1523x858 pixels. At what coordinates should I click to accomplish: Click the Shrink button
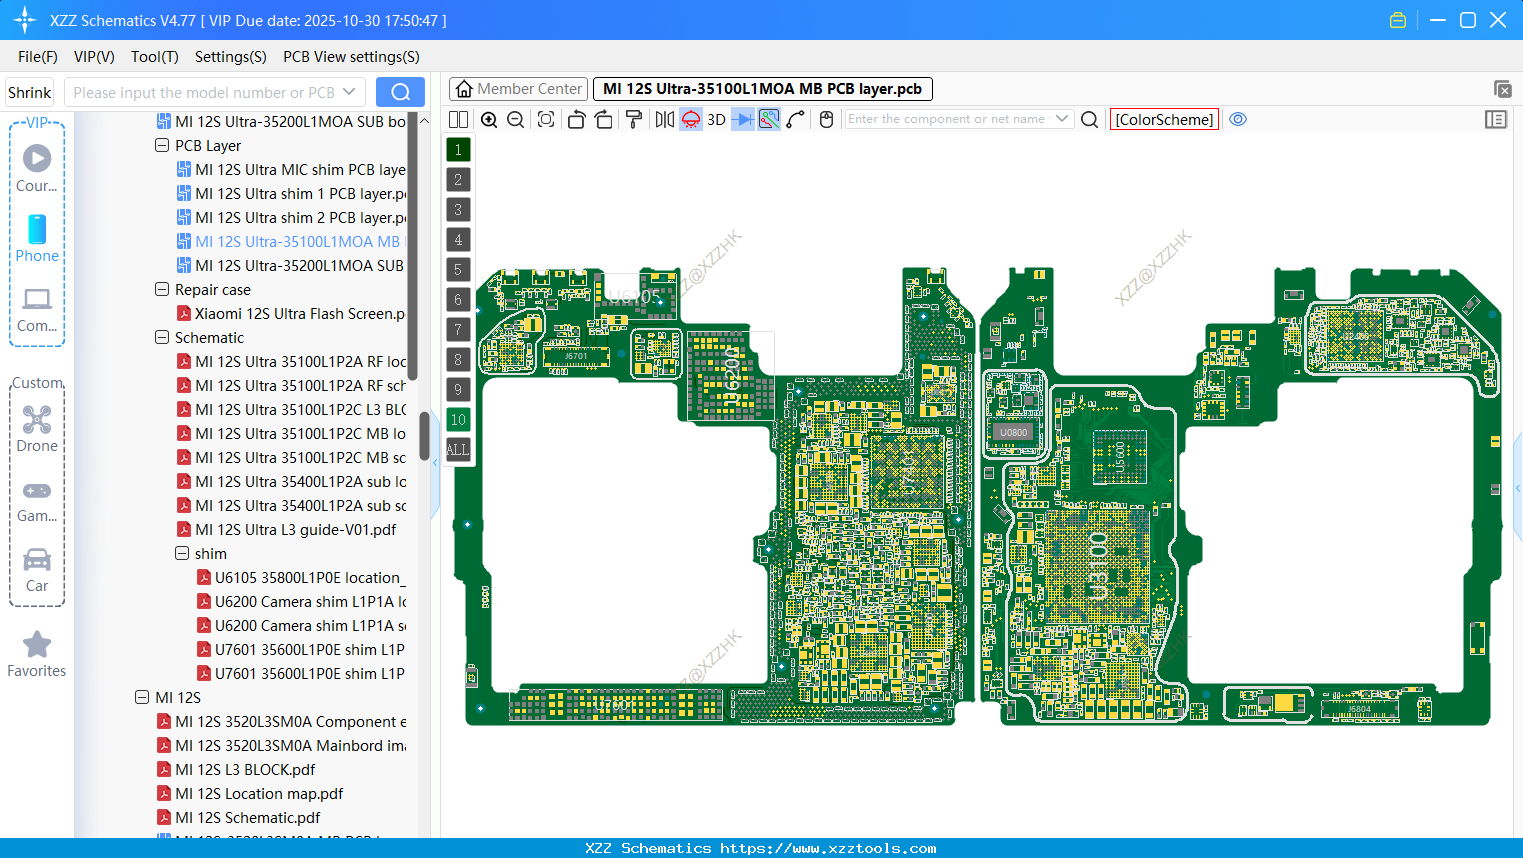coord(29,91)
